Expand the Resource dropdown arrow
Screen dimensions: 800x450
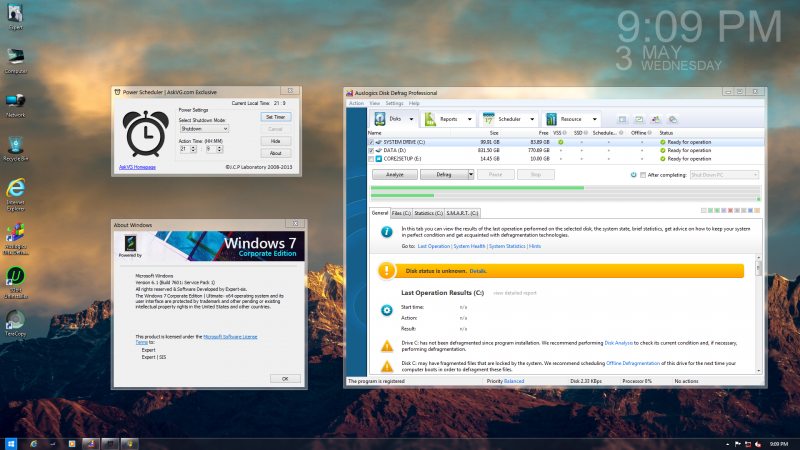point(594,119)
